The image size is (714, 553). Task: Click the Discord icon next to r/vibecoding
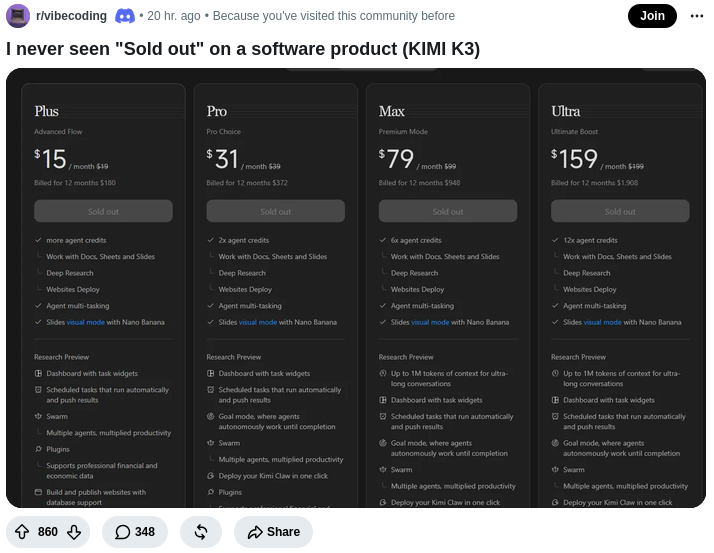125,16
